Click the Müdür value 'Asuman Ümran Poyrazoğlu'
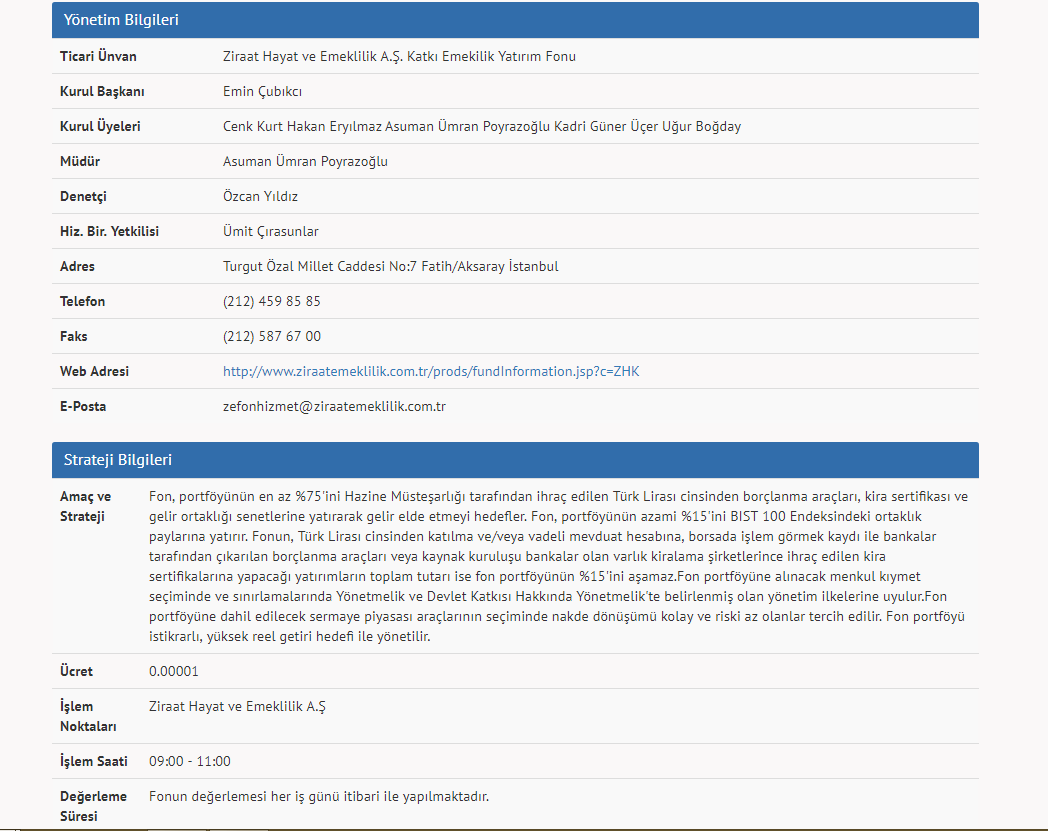The width and height of the screenshot is (1048, 831). tap(305, 161)
